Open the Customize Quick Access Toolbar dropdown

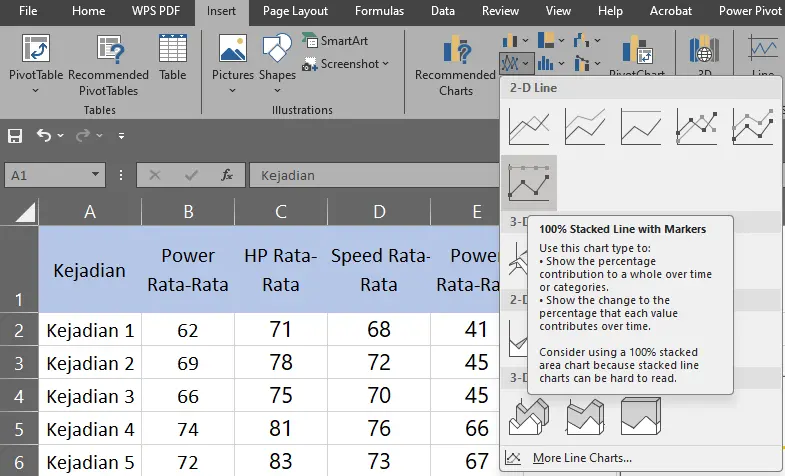click(121, 136)
